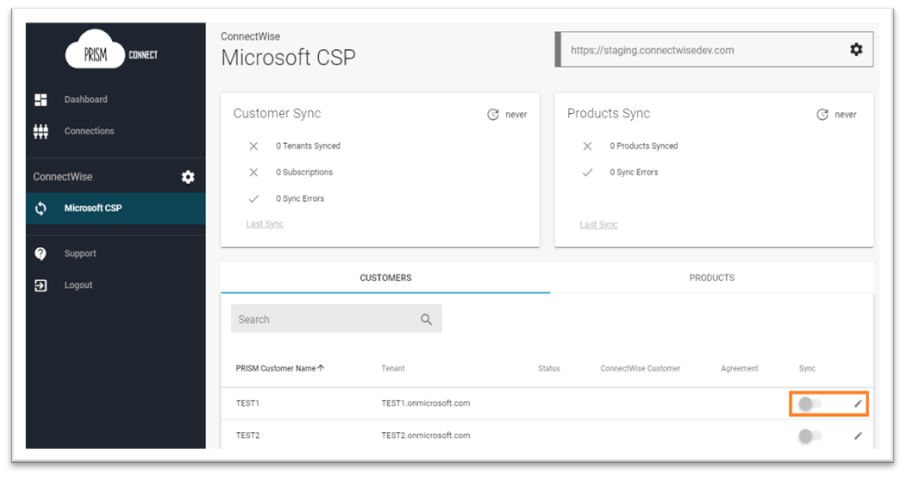Screen dimensions: 905x477
Task: Click the X icon beside Tenants Synced
Action: tap(253, 146)
